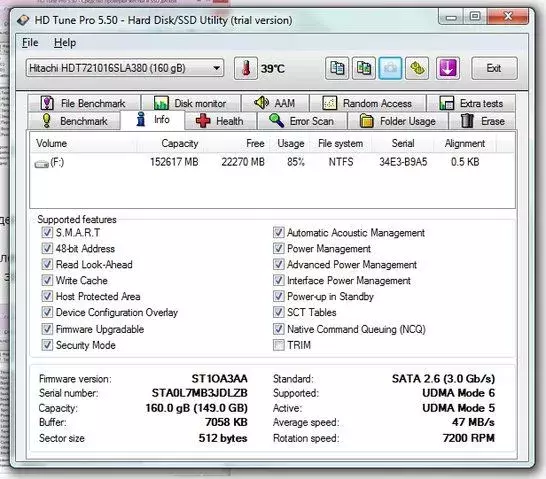This screenshot has width=546, height=479.
Task: Open the options wrench icon
Action: click(x=417, y=68)
